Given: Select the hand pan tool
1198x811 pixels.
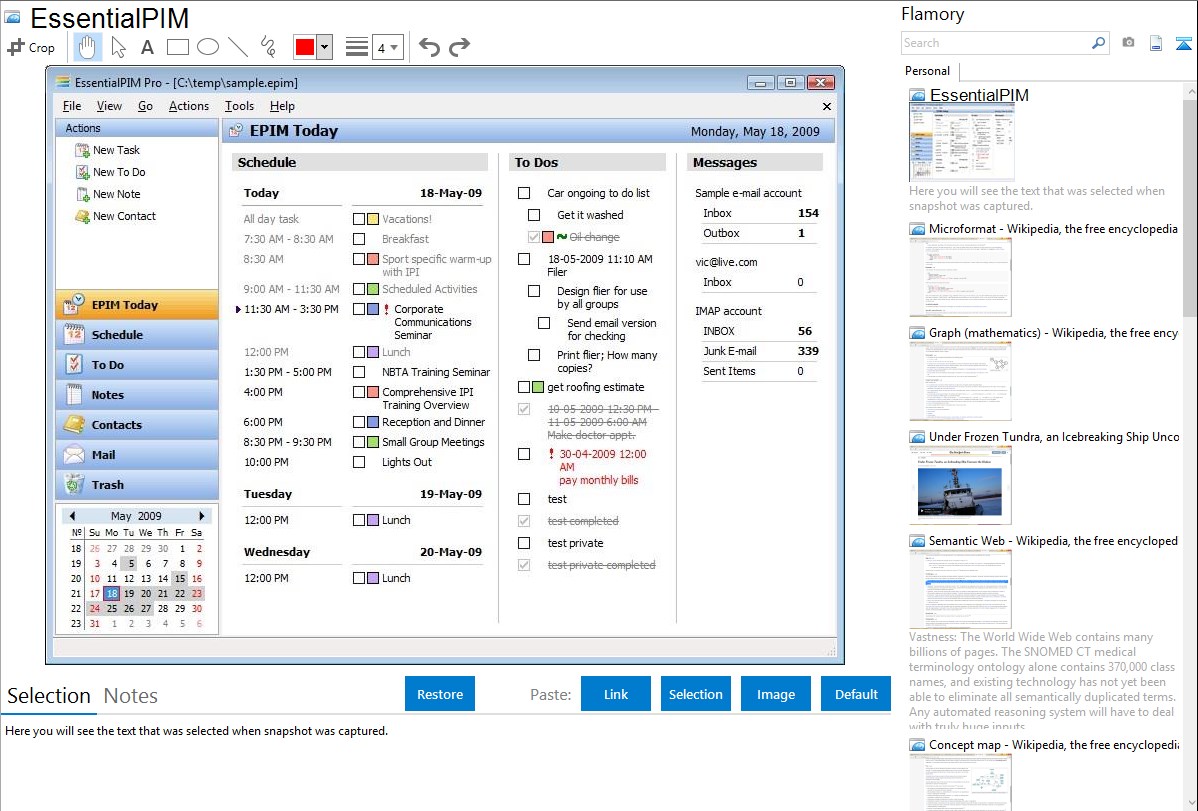Looking at the screenshot, I should pos(88,47).
